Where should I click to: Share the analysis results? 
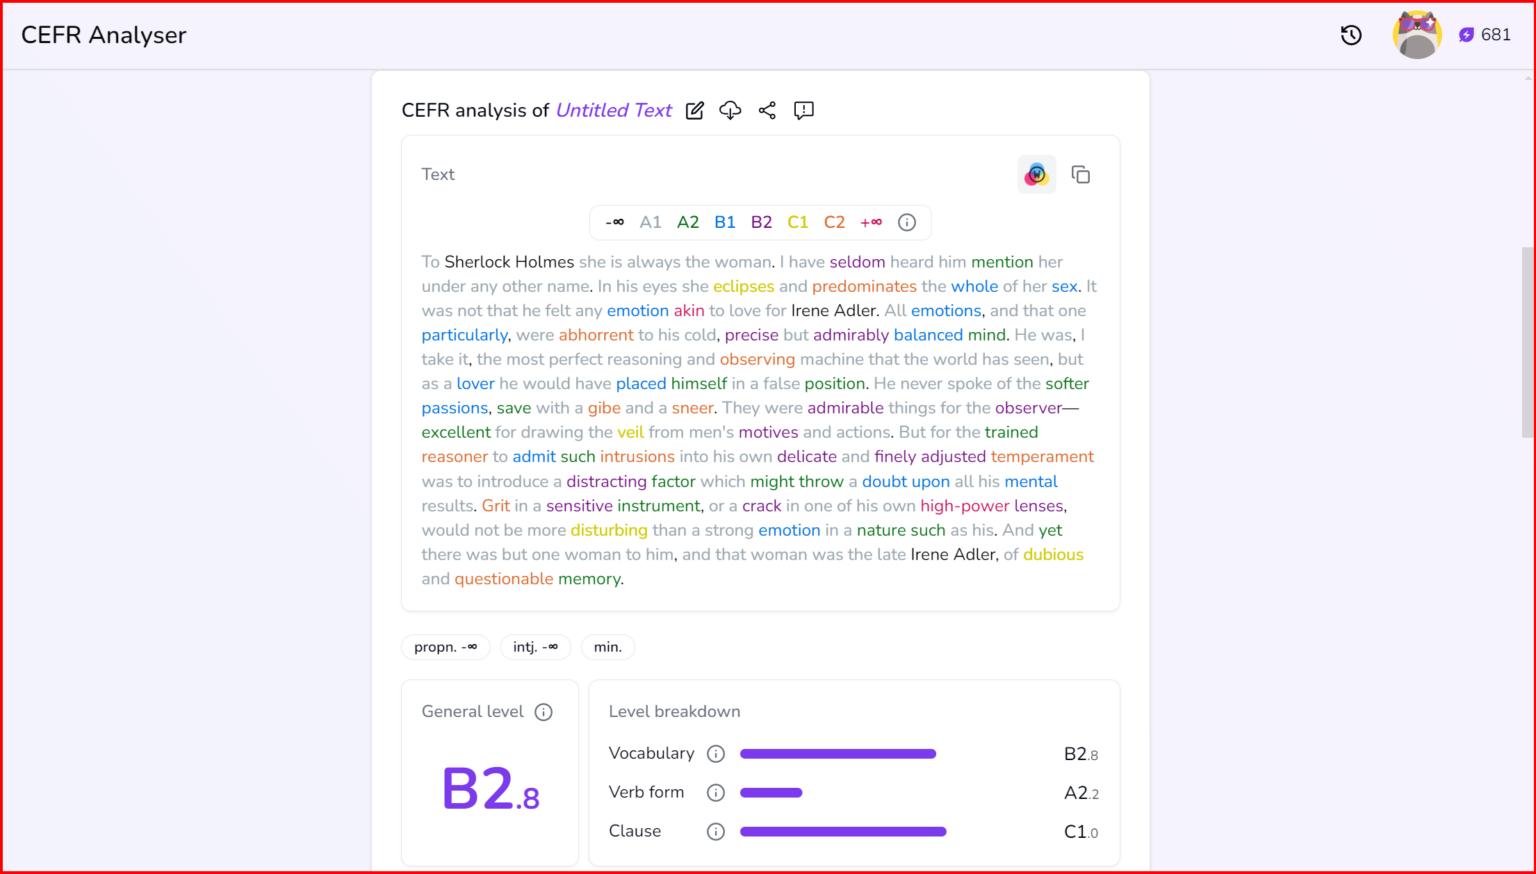tap(767, 110)
